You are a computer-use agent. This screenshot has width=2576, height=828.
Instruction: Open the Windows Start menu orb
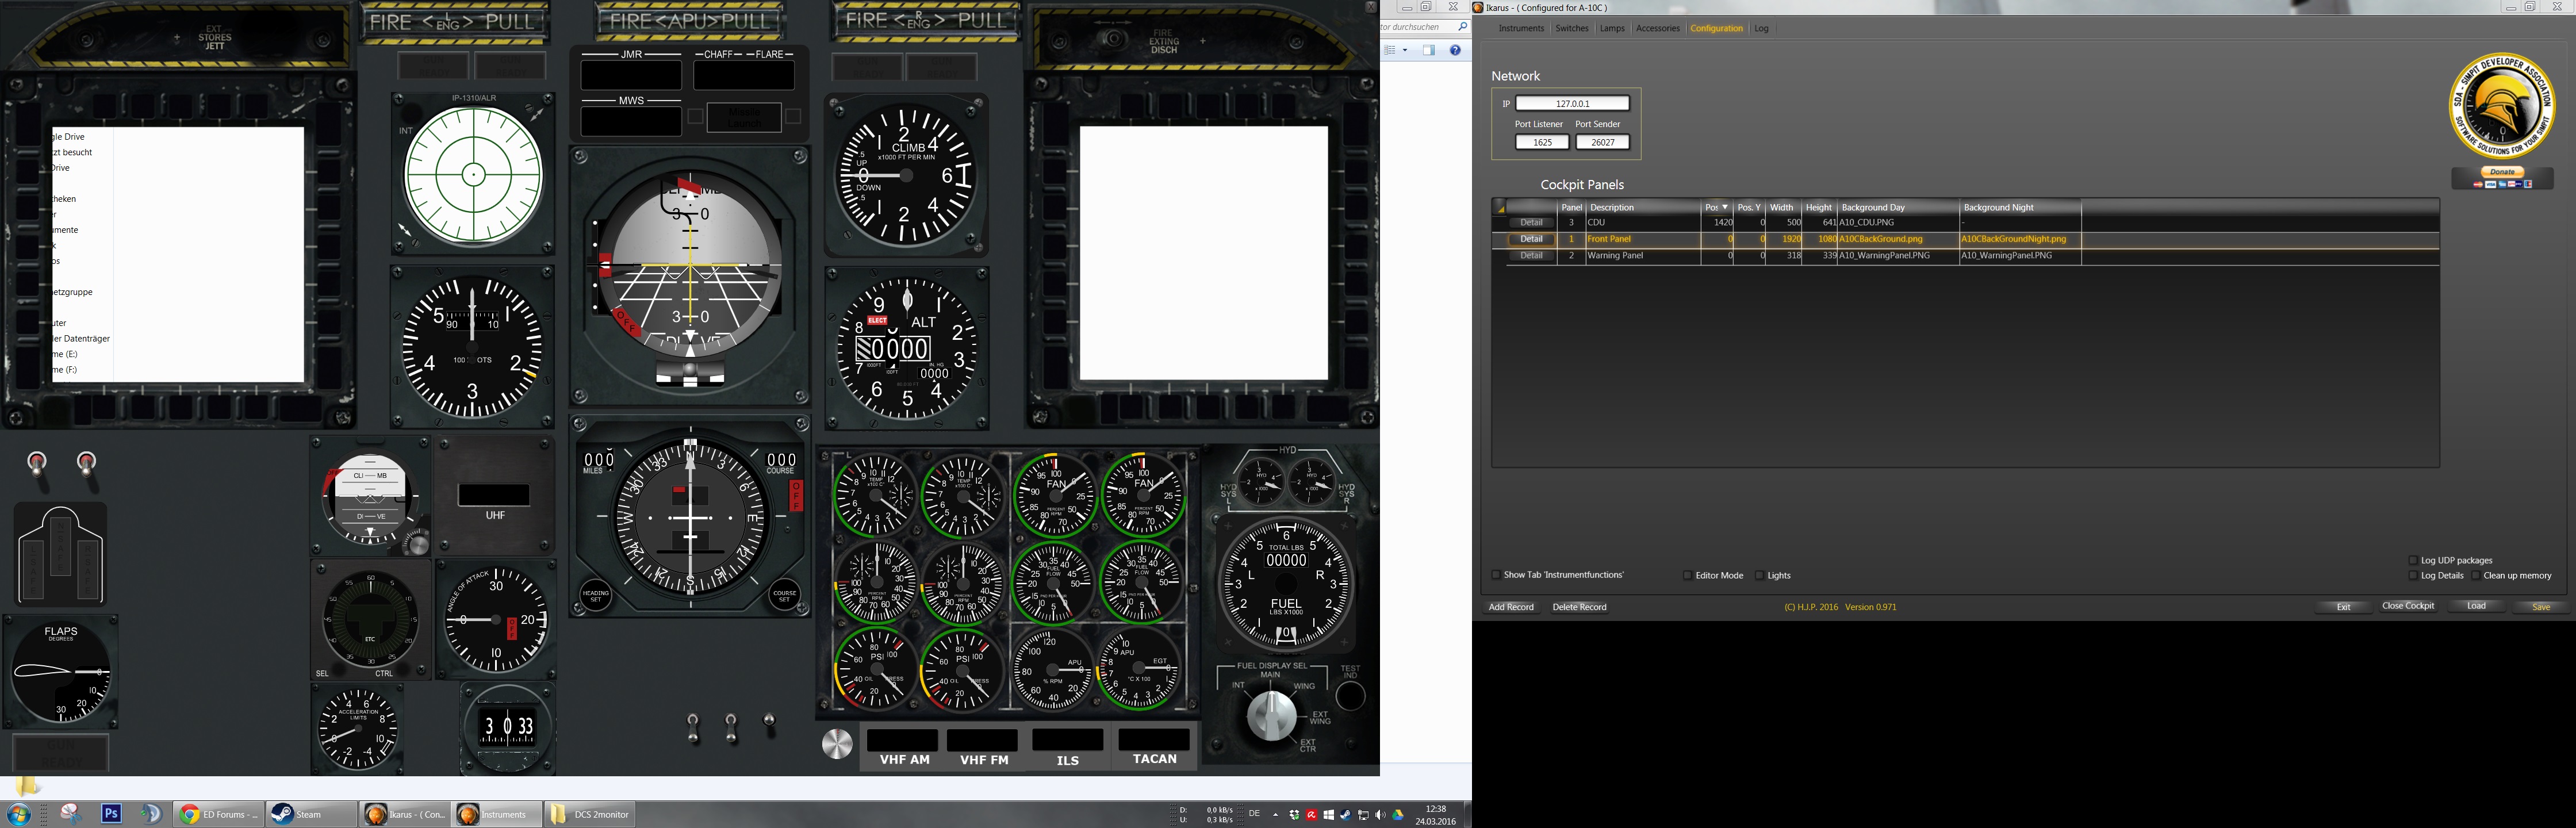pos(18,814)
